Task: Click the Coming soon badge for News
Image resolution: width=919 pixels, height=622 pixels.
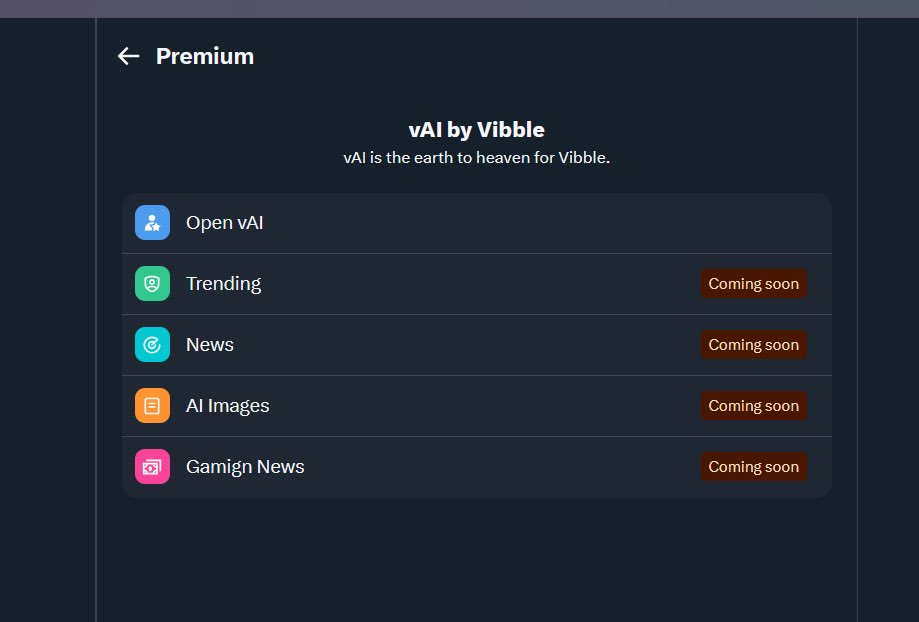Action: tap(753, 345)
